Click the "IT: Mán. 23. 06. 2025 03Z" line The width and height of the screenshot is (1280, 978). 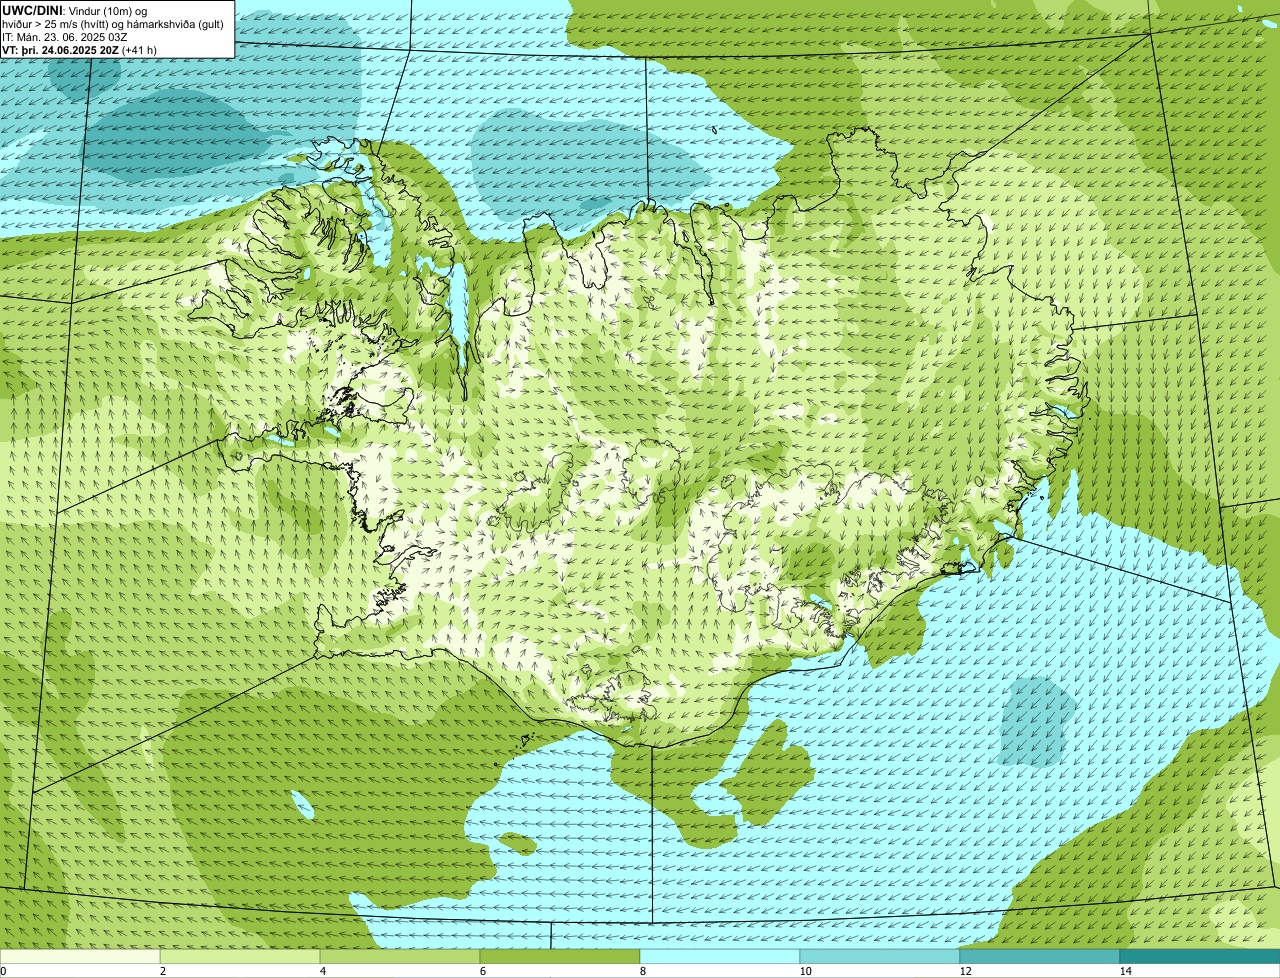point(63,37)
